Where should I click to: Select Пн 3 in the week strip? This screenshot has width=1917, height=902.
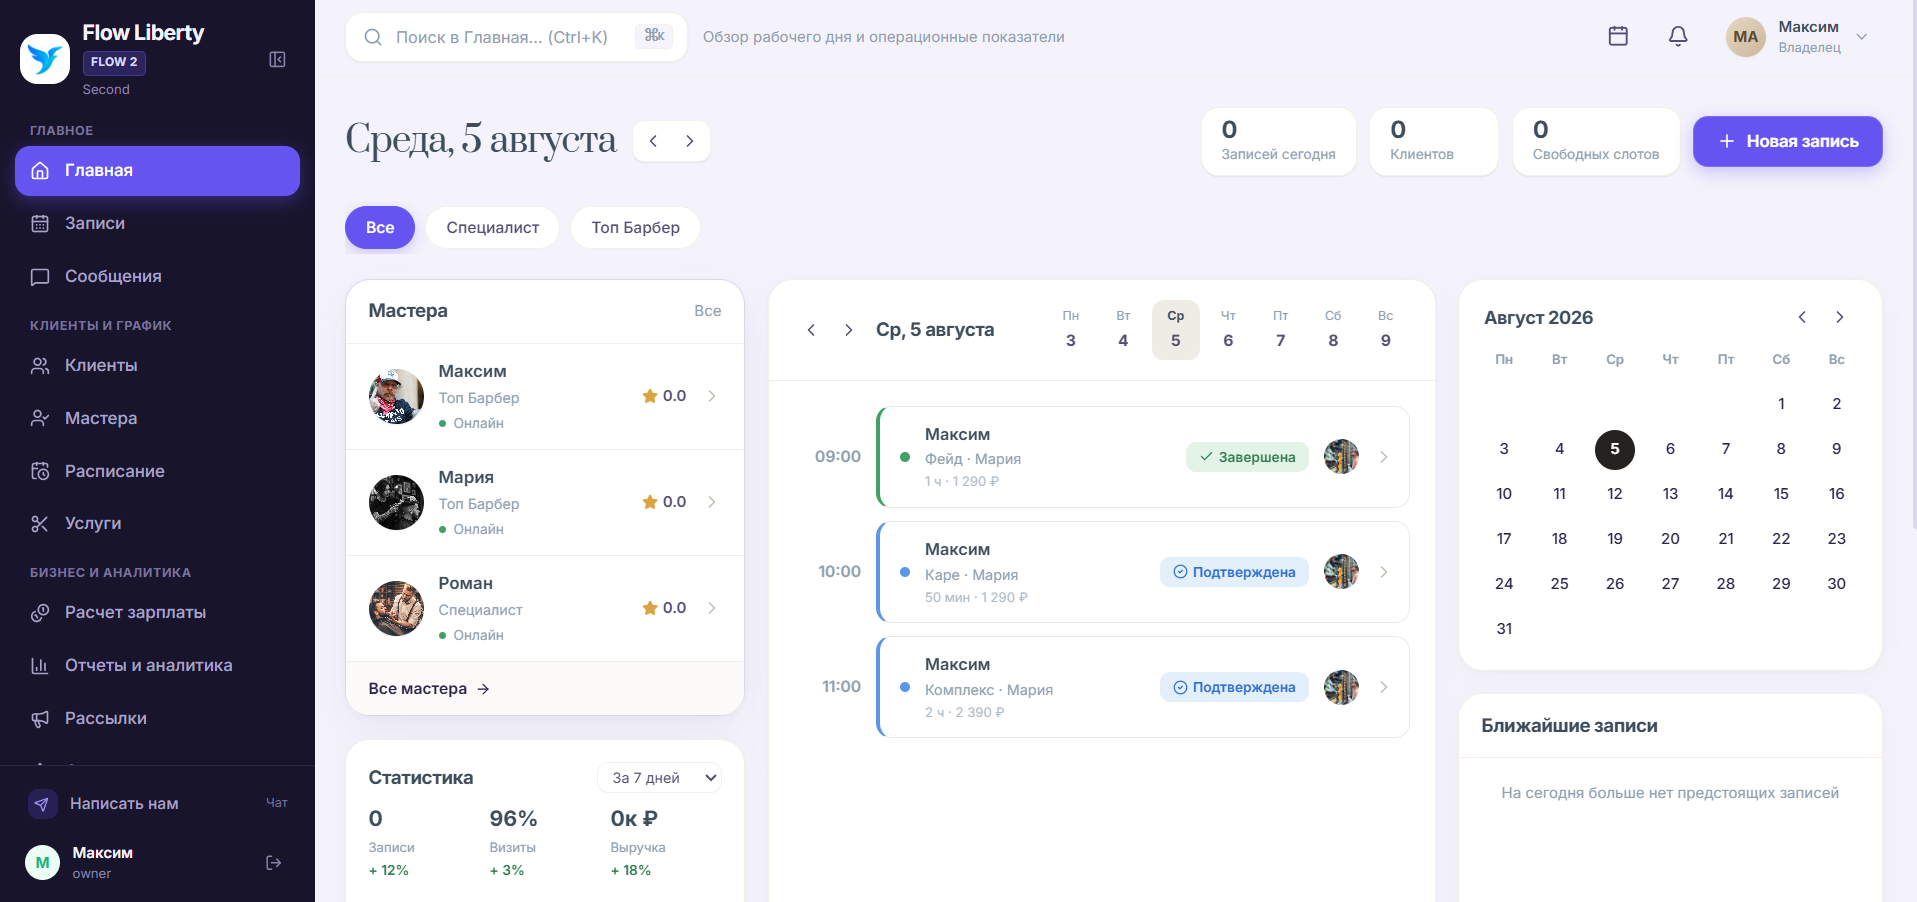1071,329
